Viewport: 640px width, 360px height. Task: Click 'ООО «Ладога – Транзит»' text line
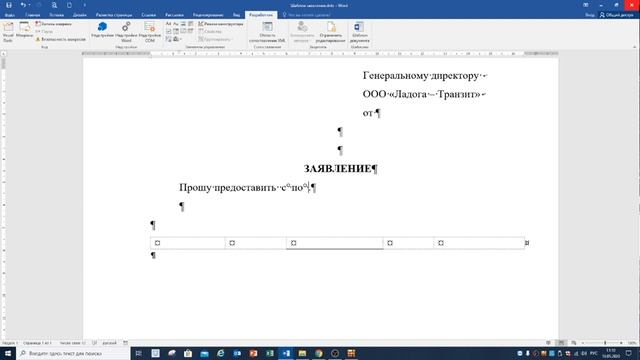422,94
